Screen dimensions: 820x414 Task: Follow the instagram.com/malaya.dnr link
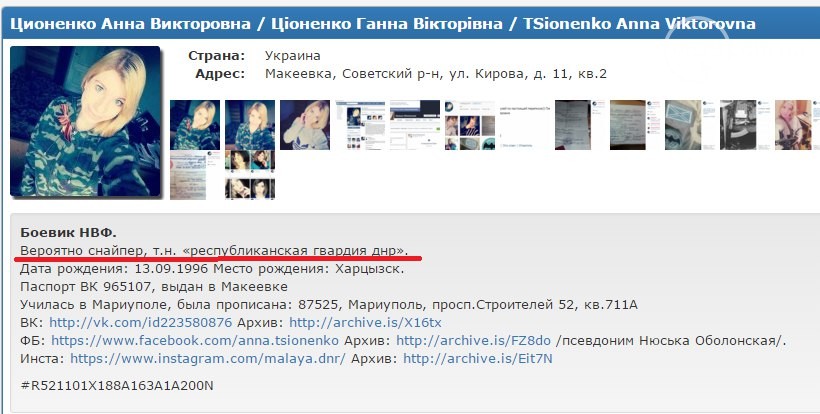[208, 359]
